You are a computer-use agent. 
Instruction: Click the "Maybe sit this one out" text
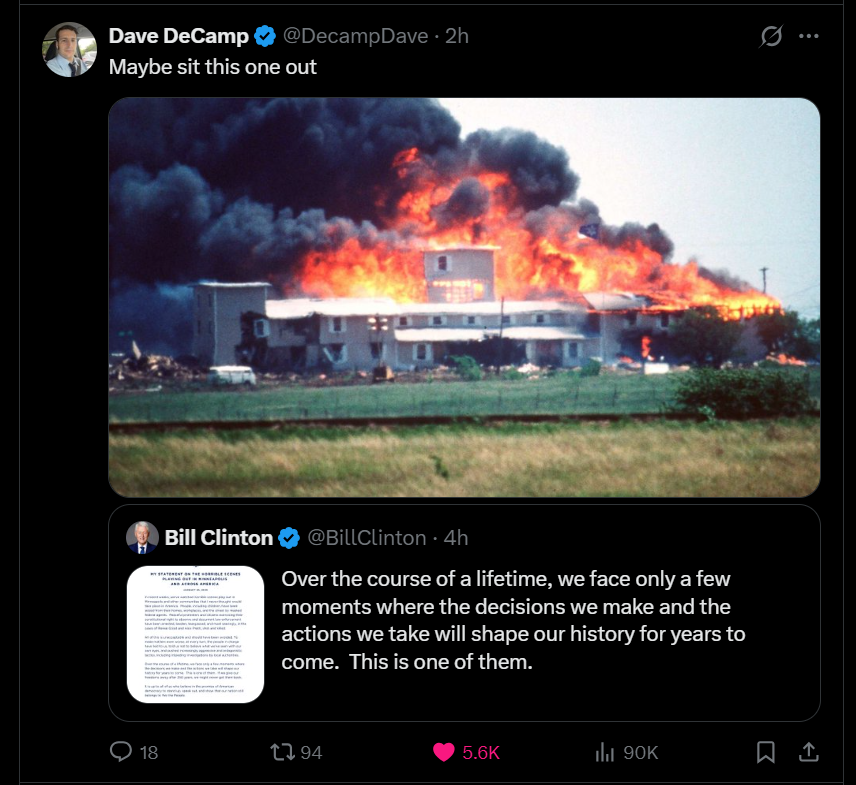pos(212,67)
